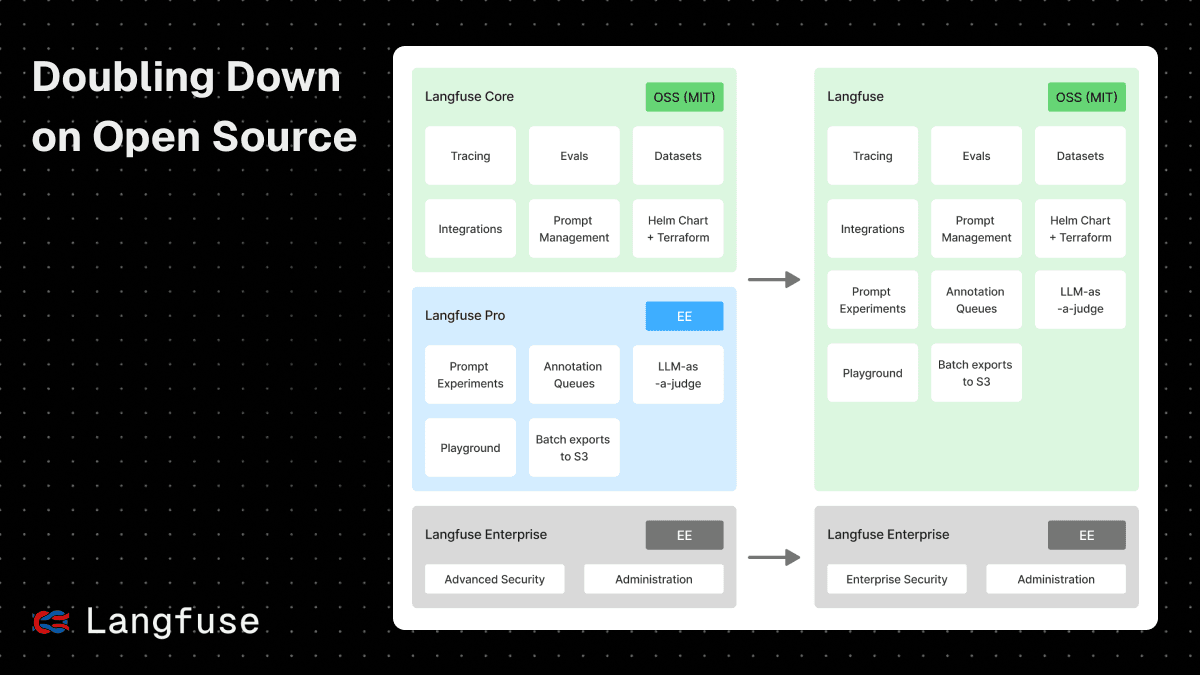Click the Enterprise Security box
1200x675 pixels.
click(896, 579)
